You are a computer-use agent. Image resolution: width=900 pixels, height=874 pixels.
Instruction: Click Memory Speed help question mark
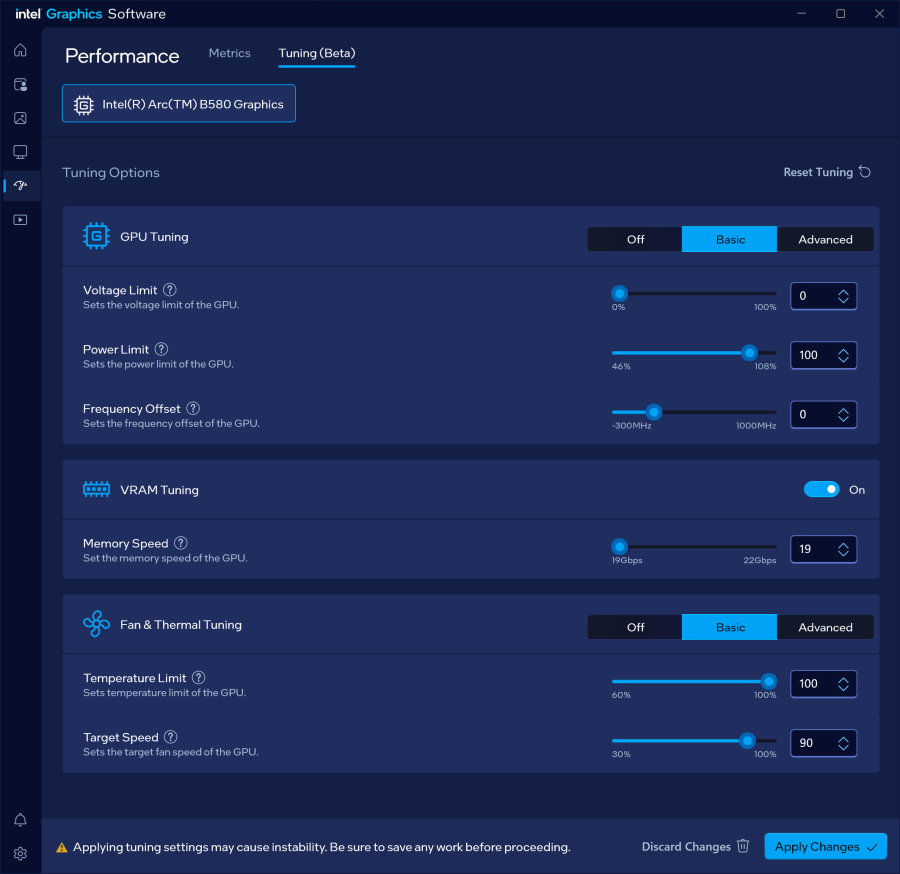pos(181,543)
